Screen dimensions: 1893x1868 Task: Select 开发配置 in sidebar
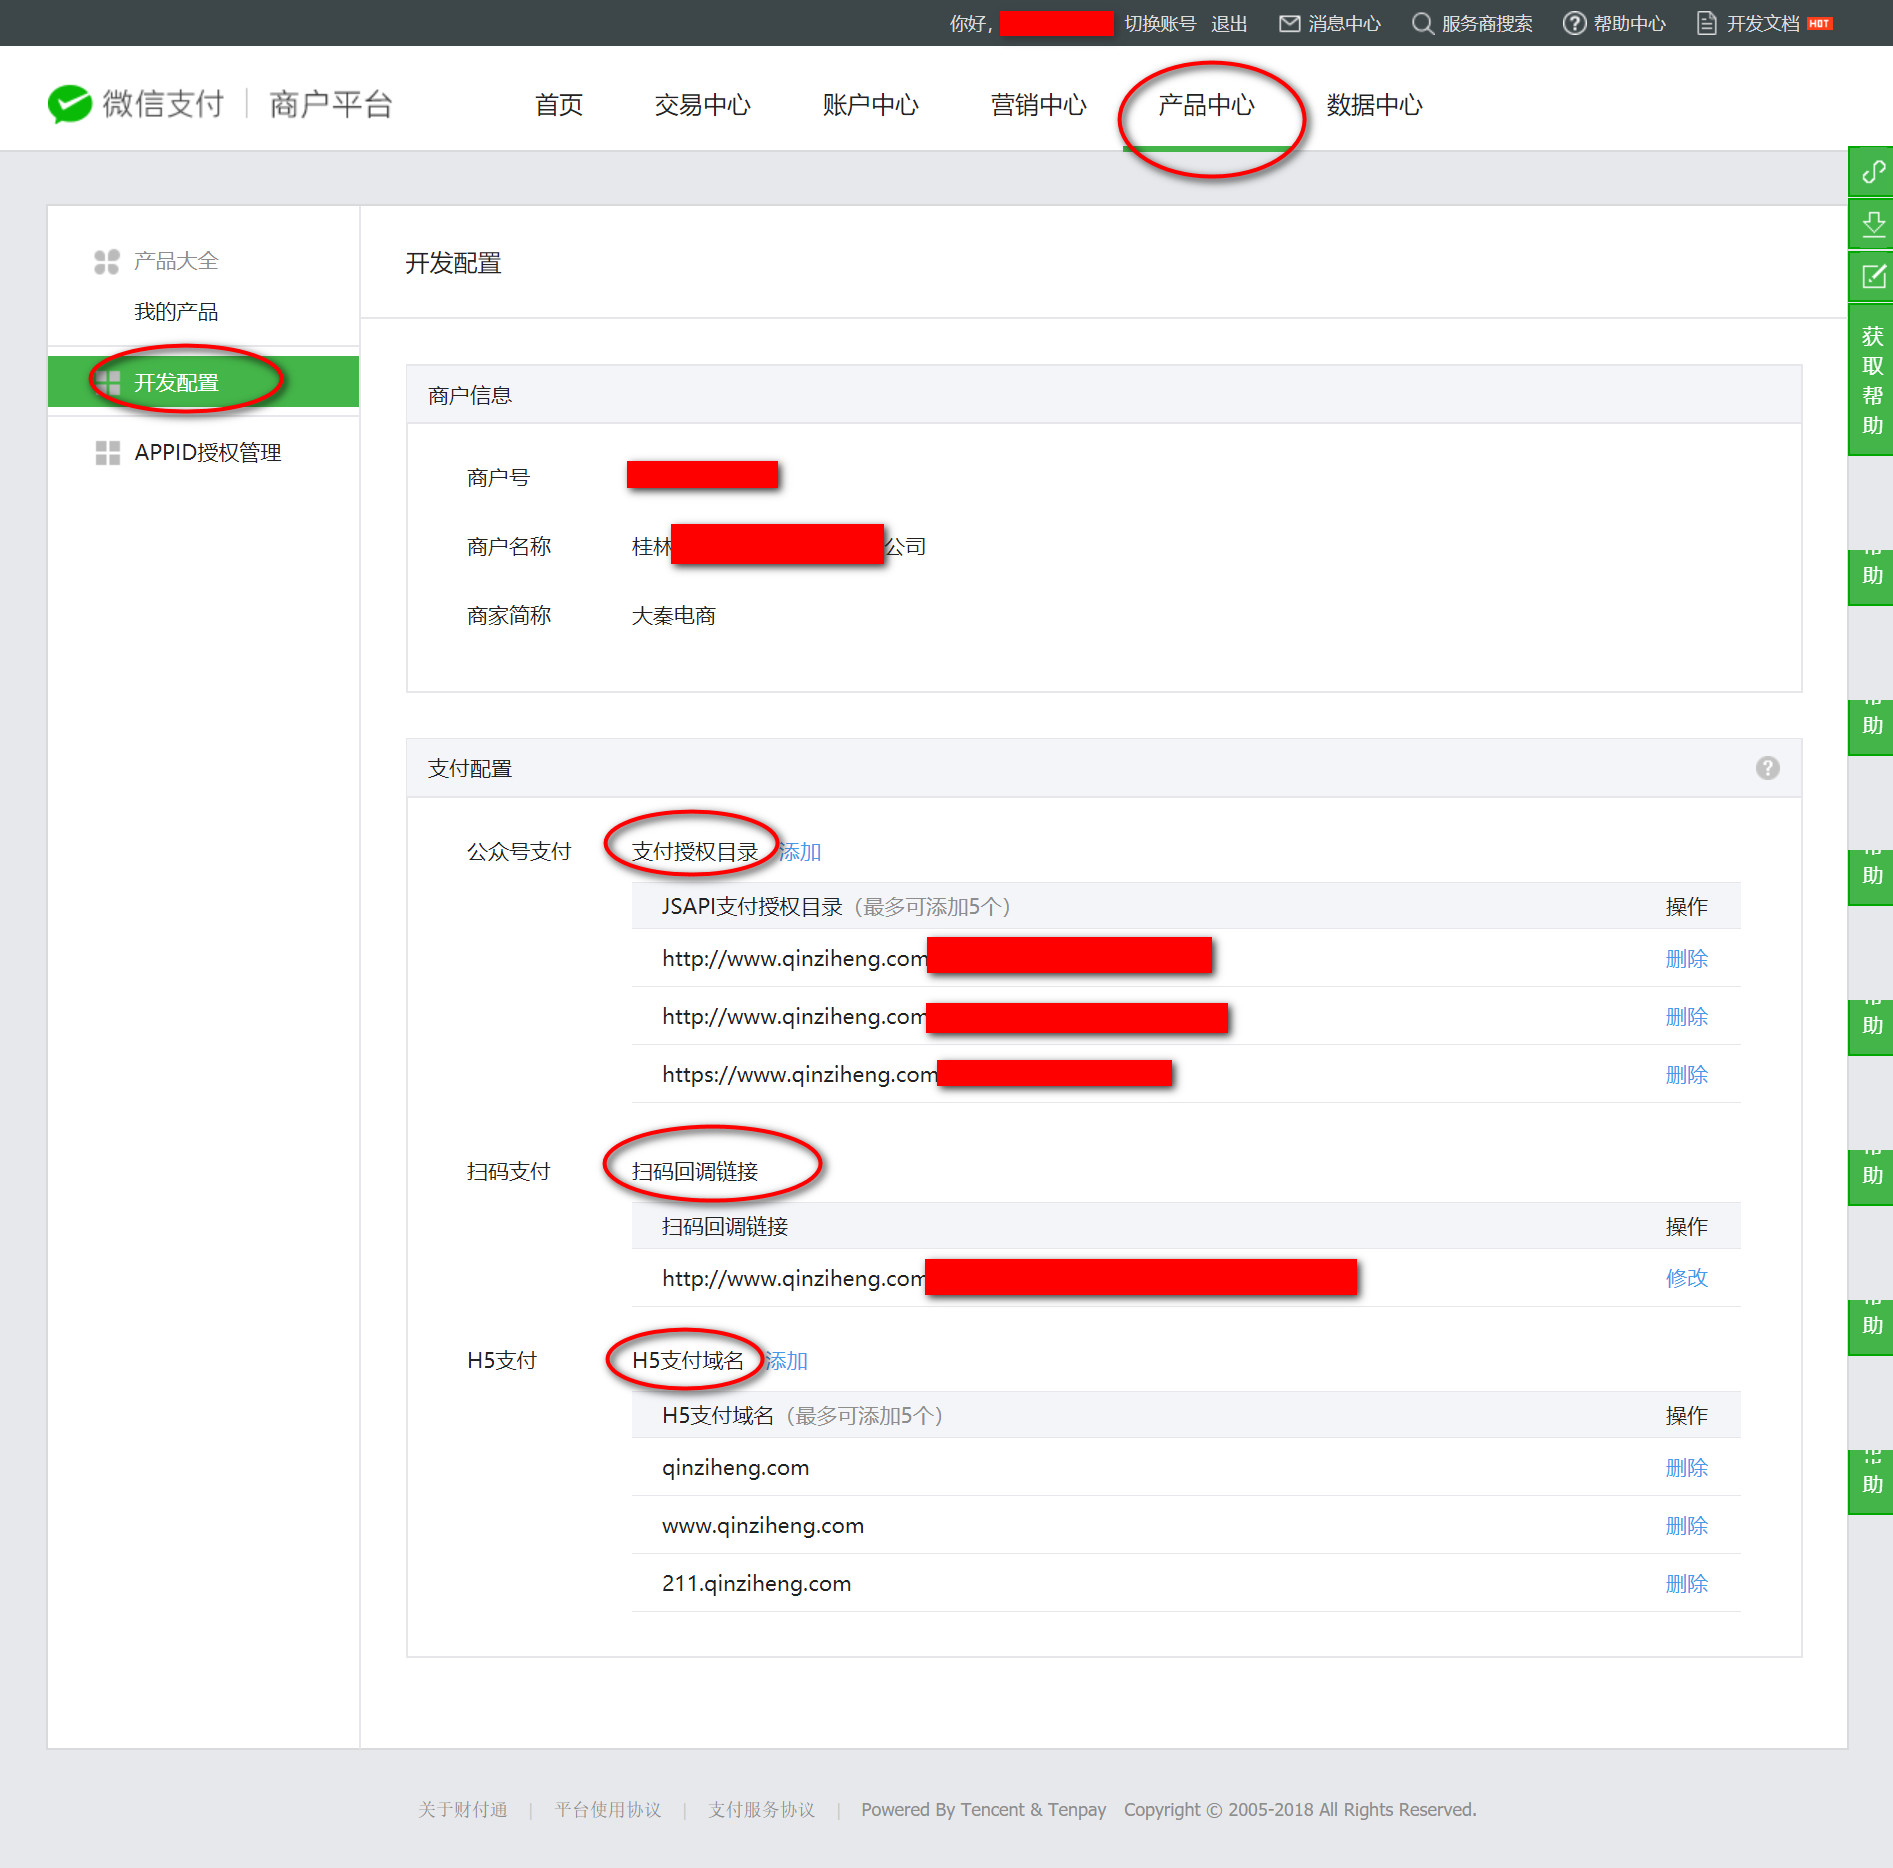(x=204, y=382)
